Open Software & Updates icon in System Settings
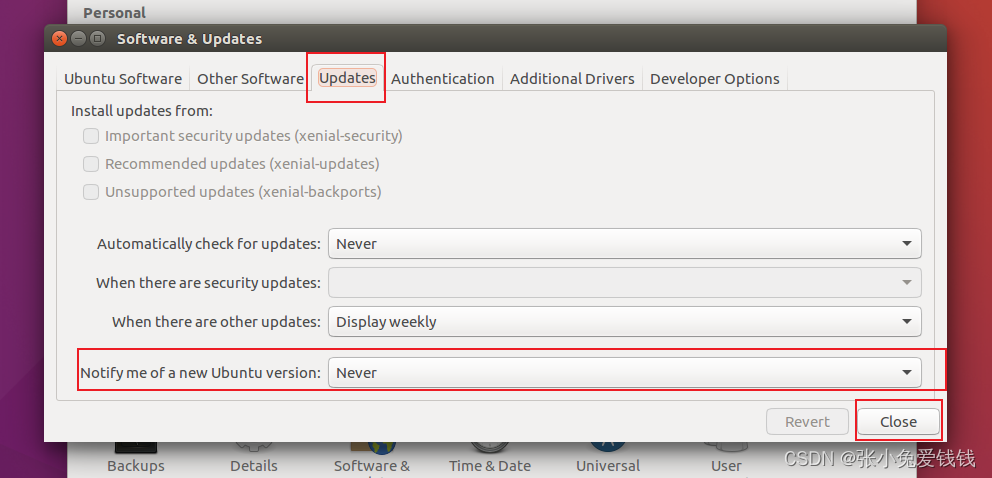This screenshot has height=478, width=992. 372,458
